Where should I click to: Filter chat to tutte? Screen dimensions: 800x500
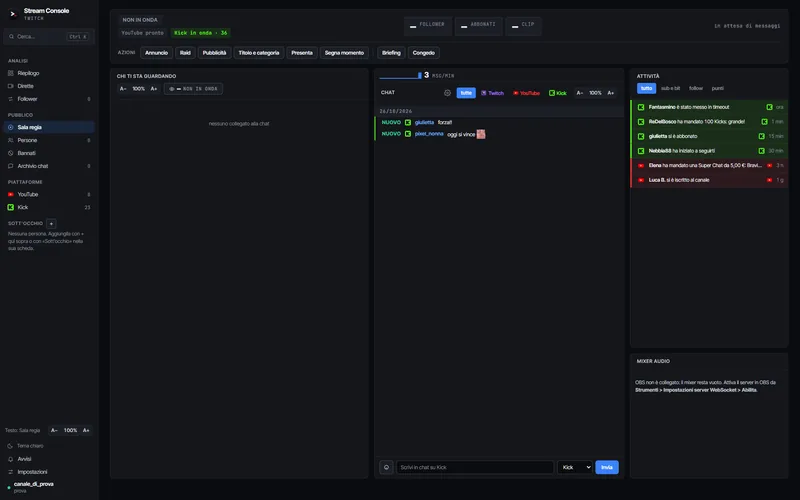(466, 93)
